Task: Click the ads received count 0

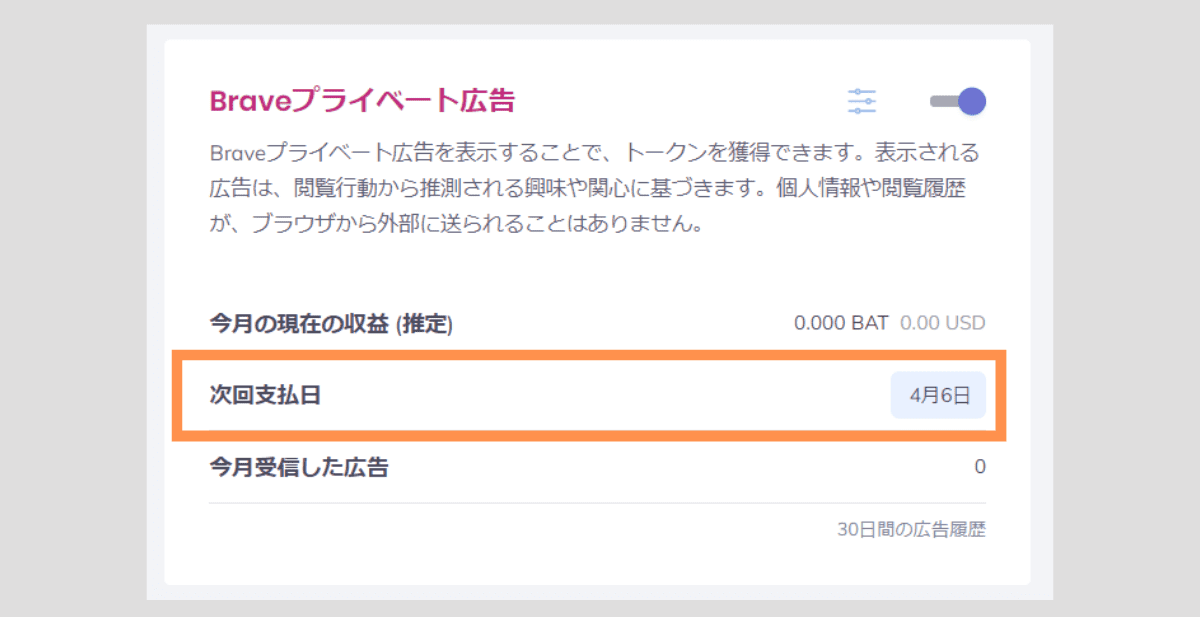Action: pos(980,467)
